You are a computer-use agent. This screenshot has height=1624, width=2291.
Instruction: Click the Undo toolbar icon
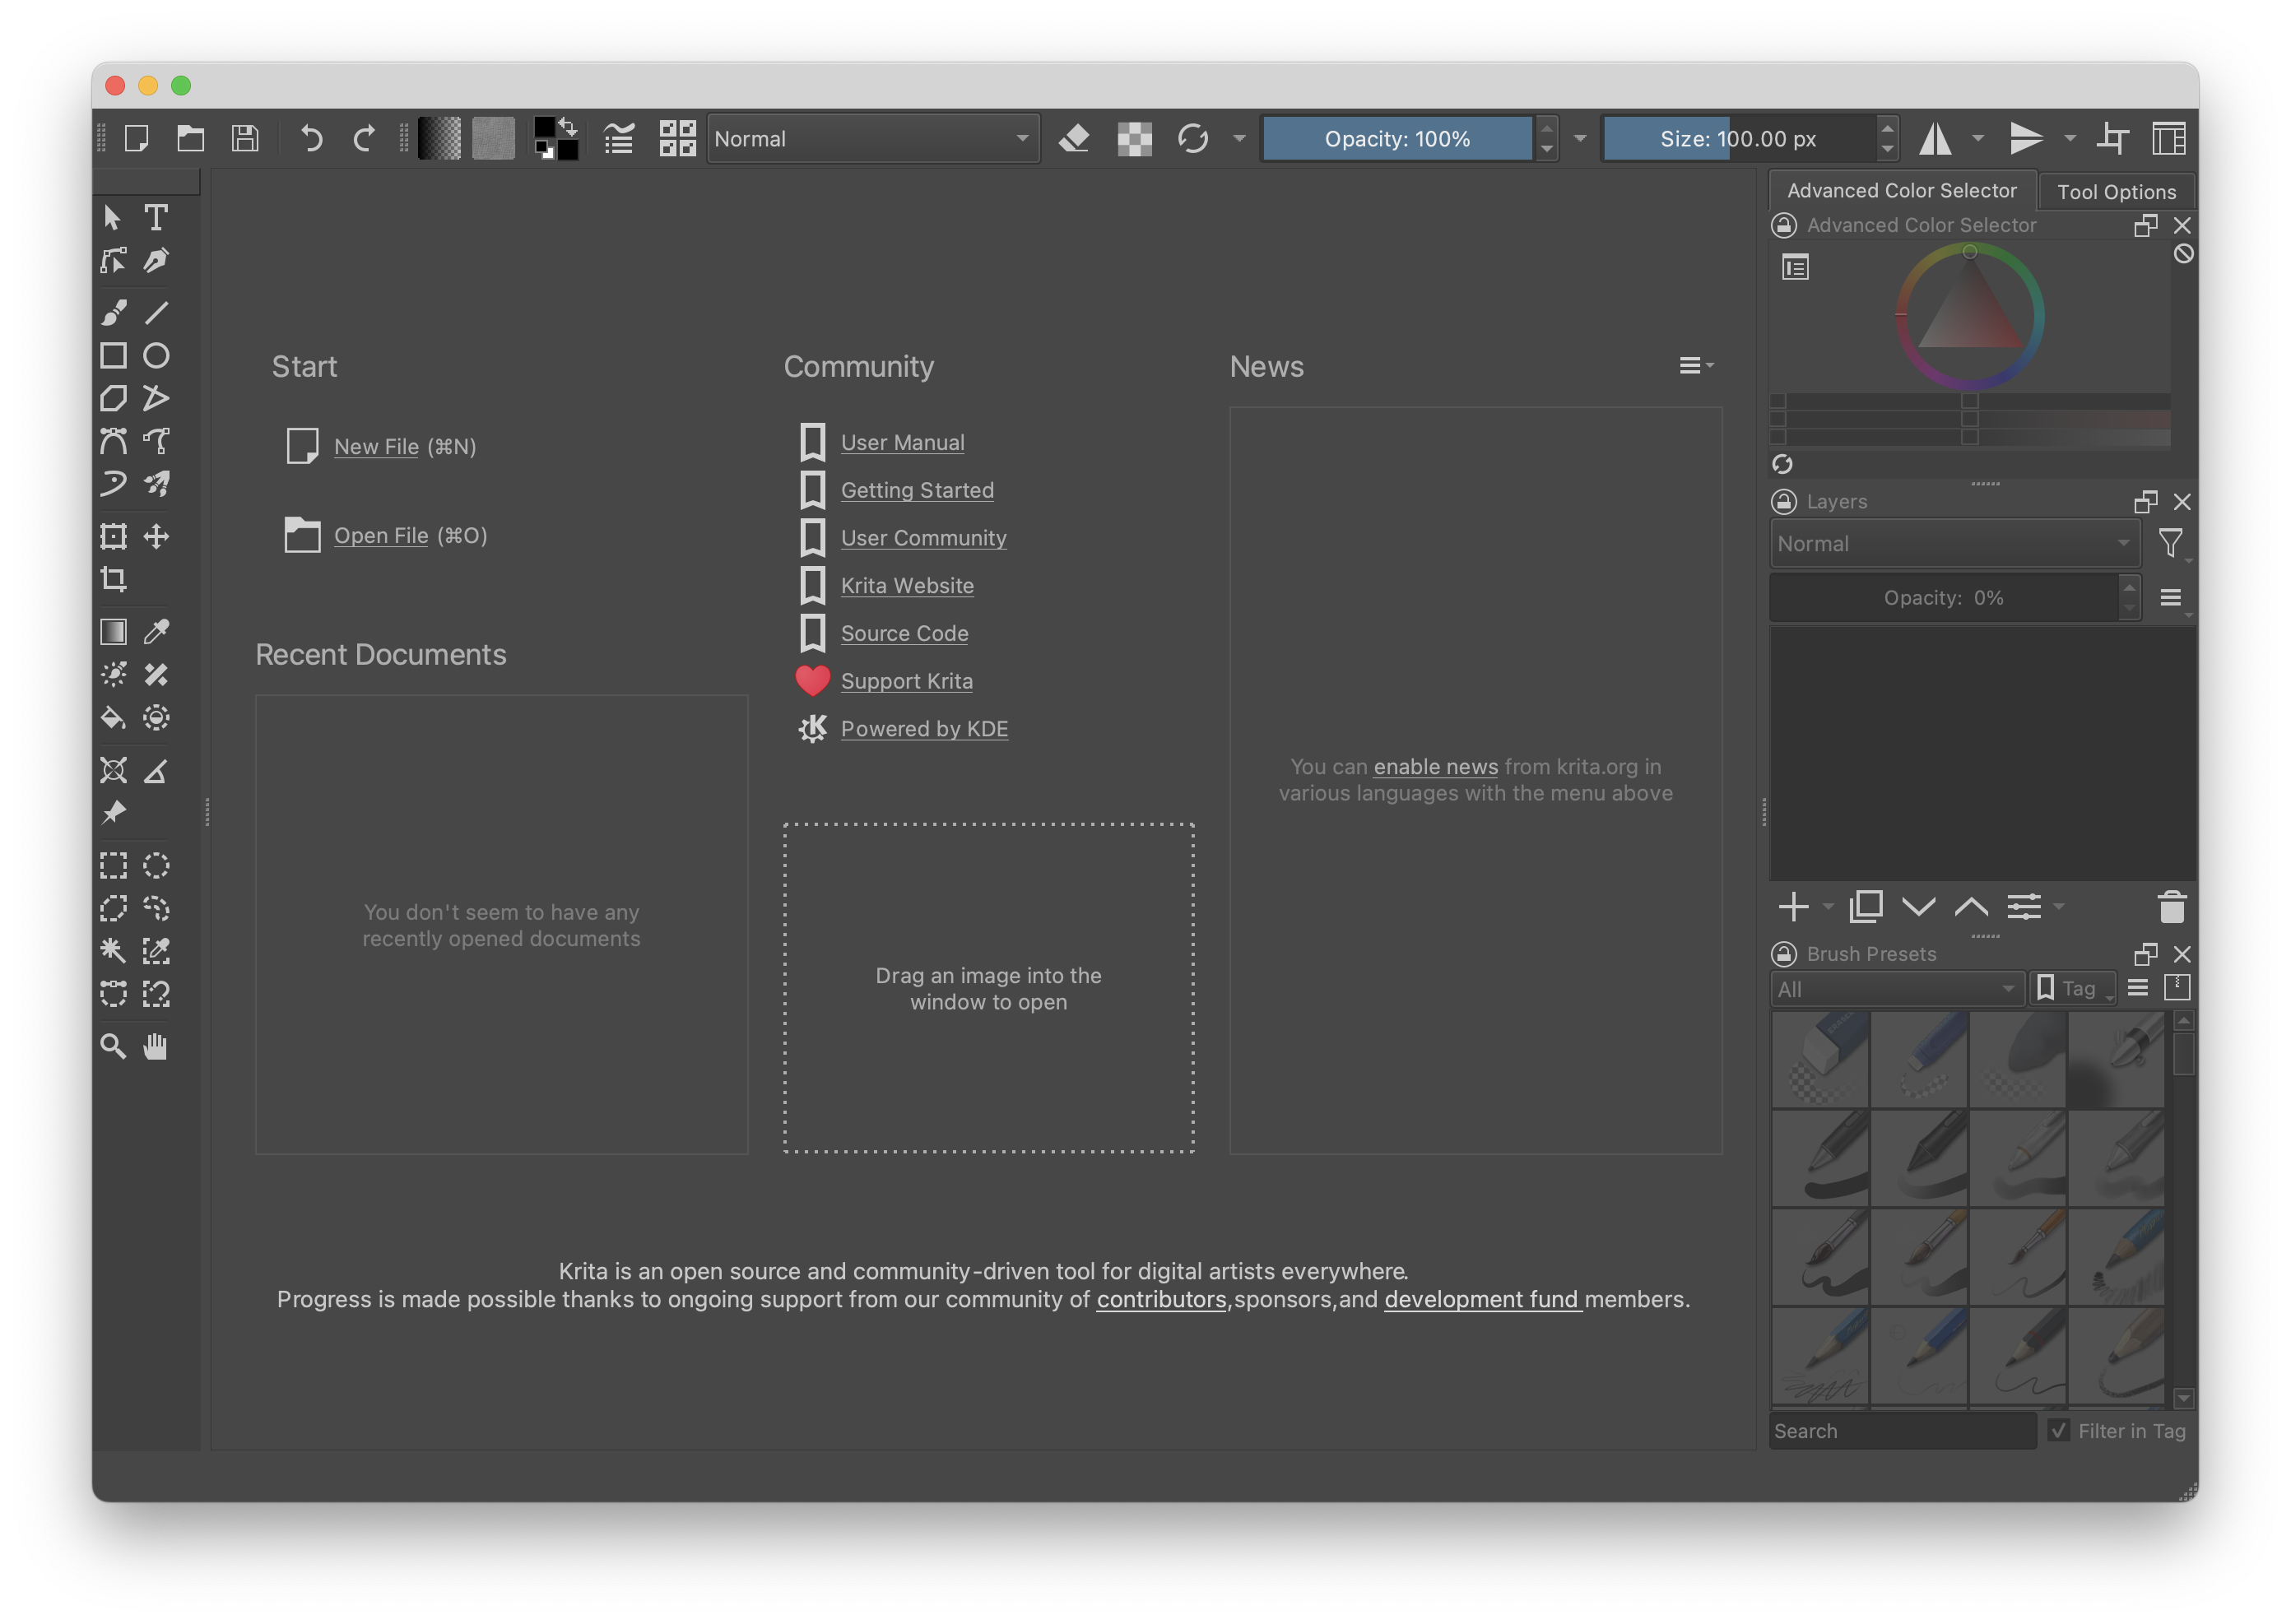pyautogui.click(x=311, y=138)
